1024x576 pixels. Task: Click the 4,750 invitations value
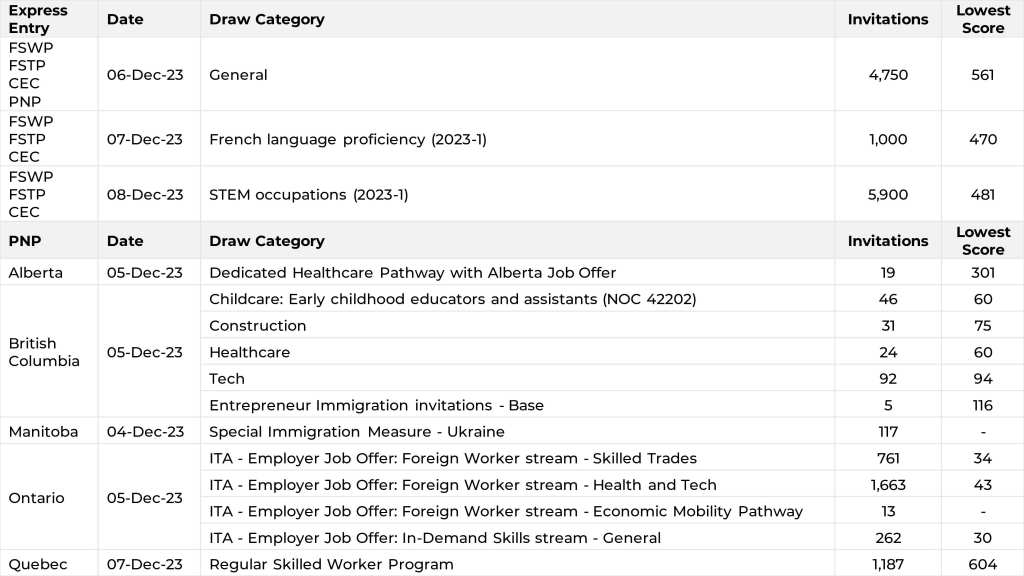[888, 75]
